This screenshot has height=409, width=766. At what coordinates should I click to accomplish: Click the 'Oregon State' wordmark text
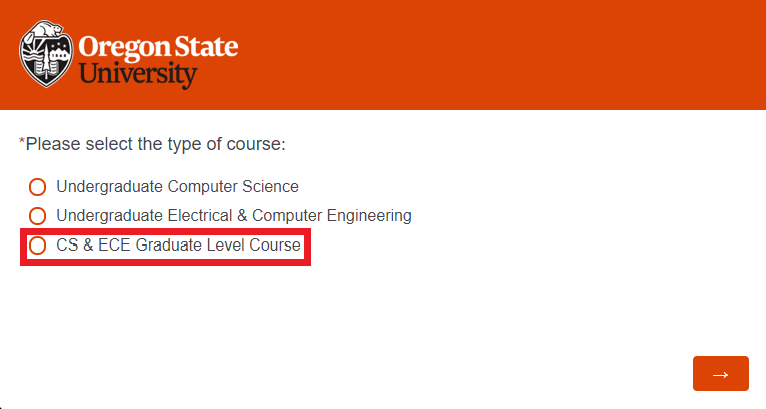(158, 47)
